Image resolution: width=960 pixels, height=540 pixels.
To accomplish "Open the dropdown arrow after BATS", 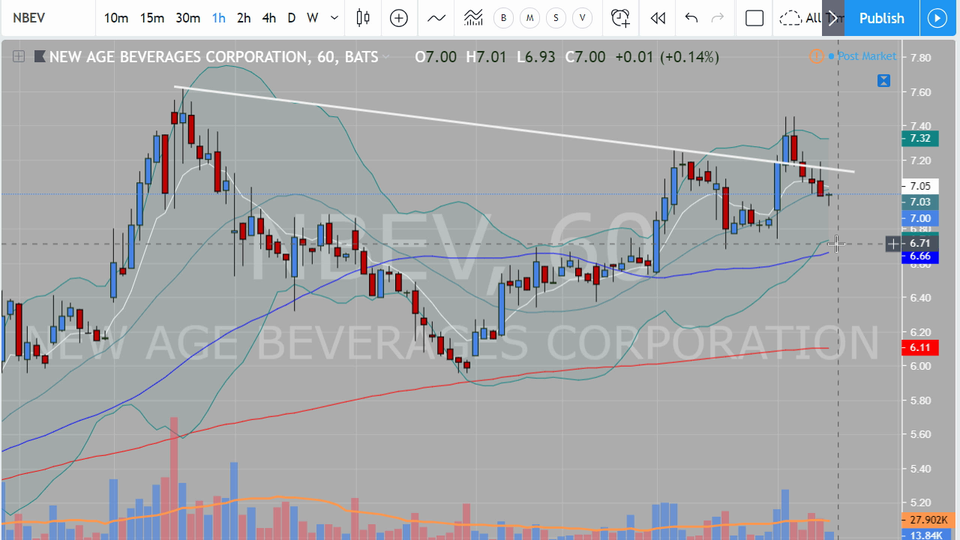I will coord(386,57).
